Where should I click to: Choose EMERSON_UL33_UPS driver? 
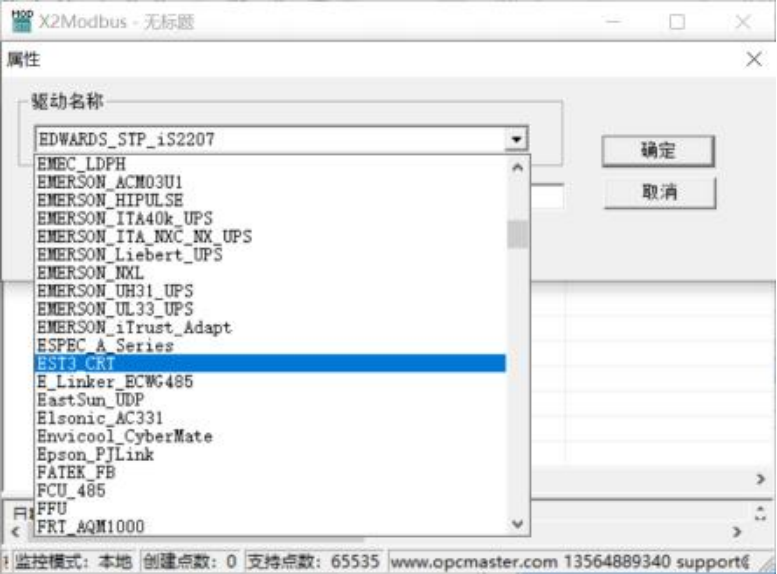[271, 309]
